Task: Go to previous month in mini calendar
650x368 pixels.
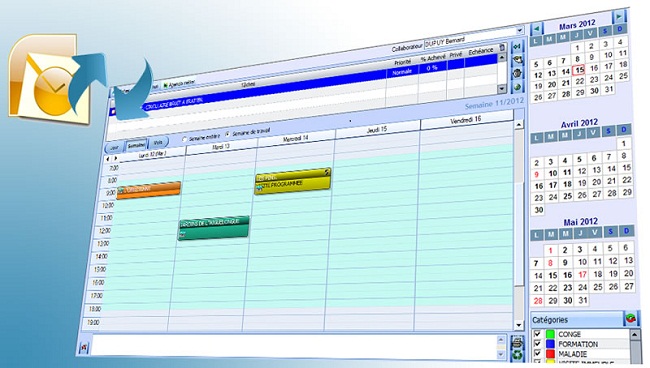Action: click(536, 29)
